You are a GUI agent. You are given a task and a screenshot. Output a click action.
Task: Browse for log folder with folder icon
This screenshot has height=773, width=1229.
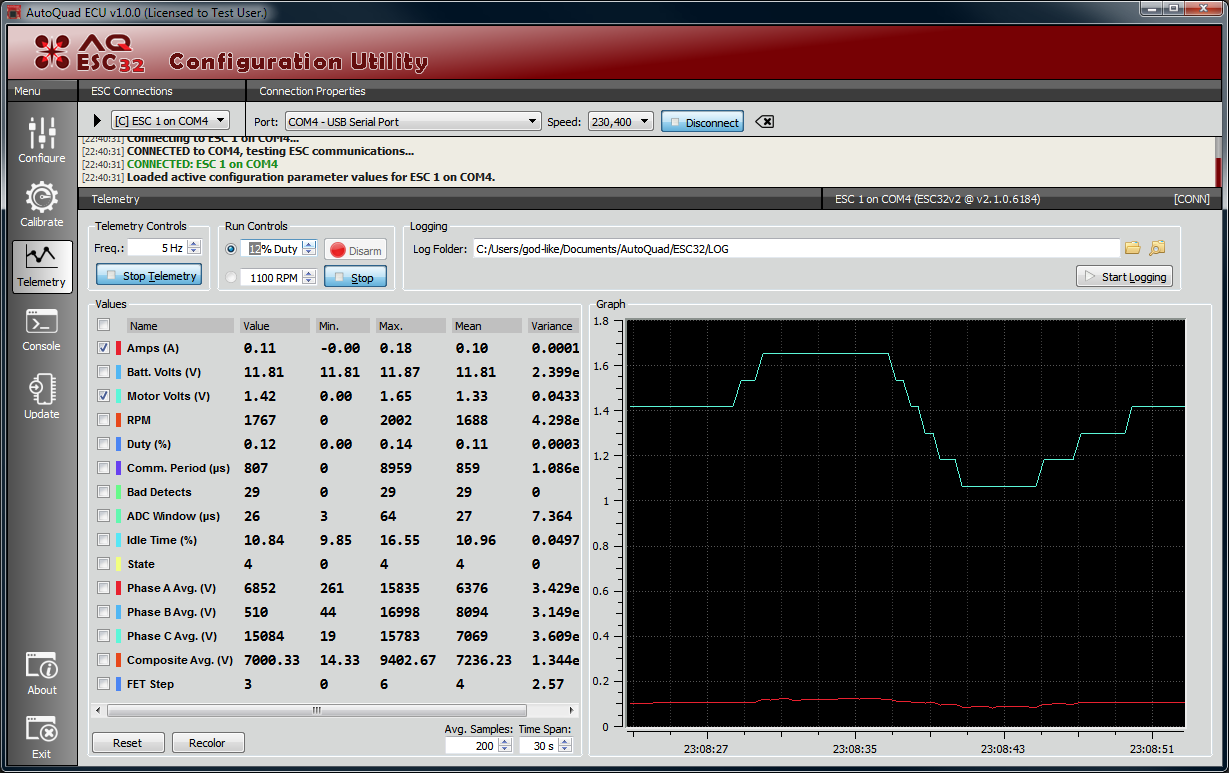1133,248
